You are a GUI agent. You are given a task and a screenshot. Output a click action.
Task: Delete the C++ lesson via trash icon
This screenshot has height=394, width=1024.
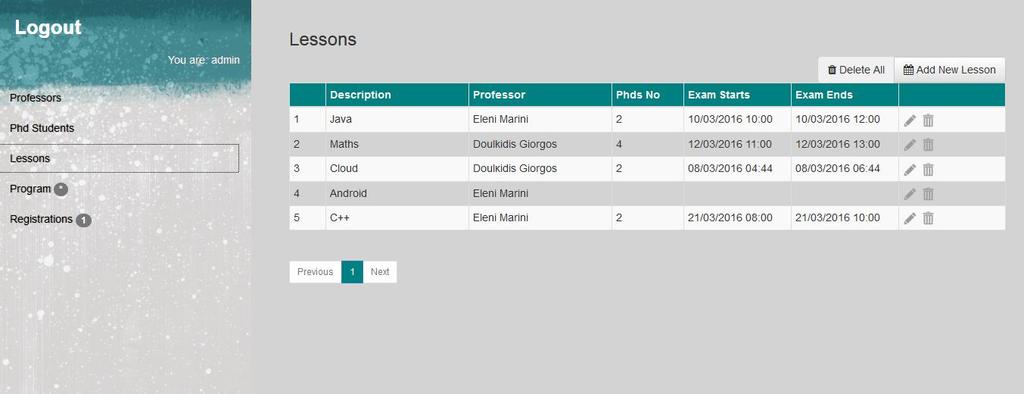coord(928,218)
